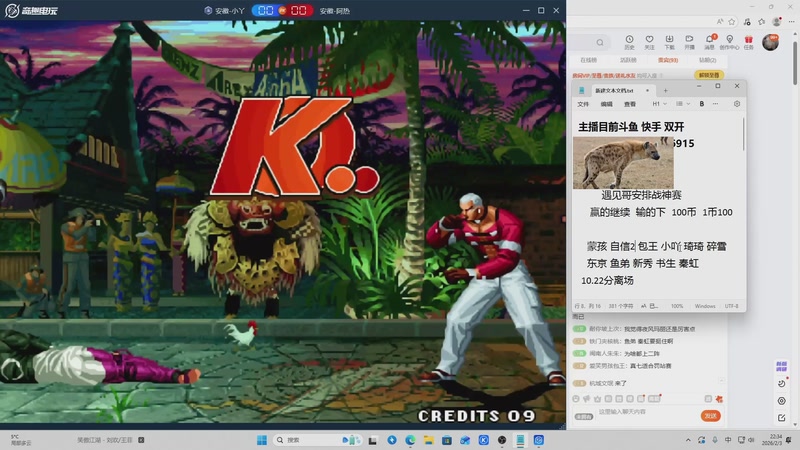Image resolution: width=800 pixels, height=450 pixels.
Task: Click the orange 发送 send button
Action: 710,416
